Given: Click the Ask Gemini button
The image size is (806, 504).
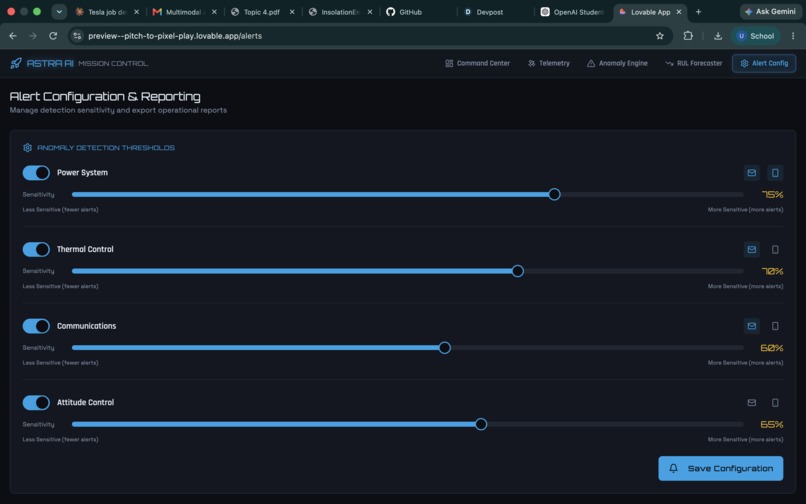Looking at the screenshot, I should point(770,11).
